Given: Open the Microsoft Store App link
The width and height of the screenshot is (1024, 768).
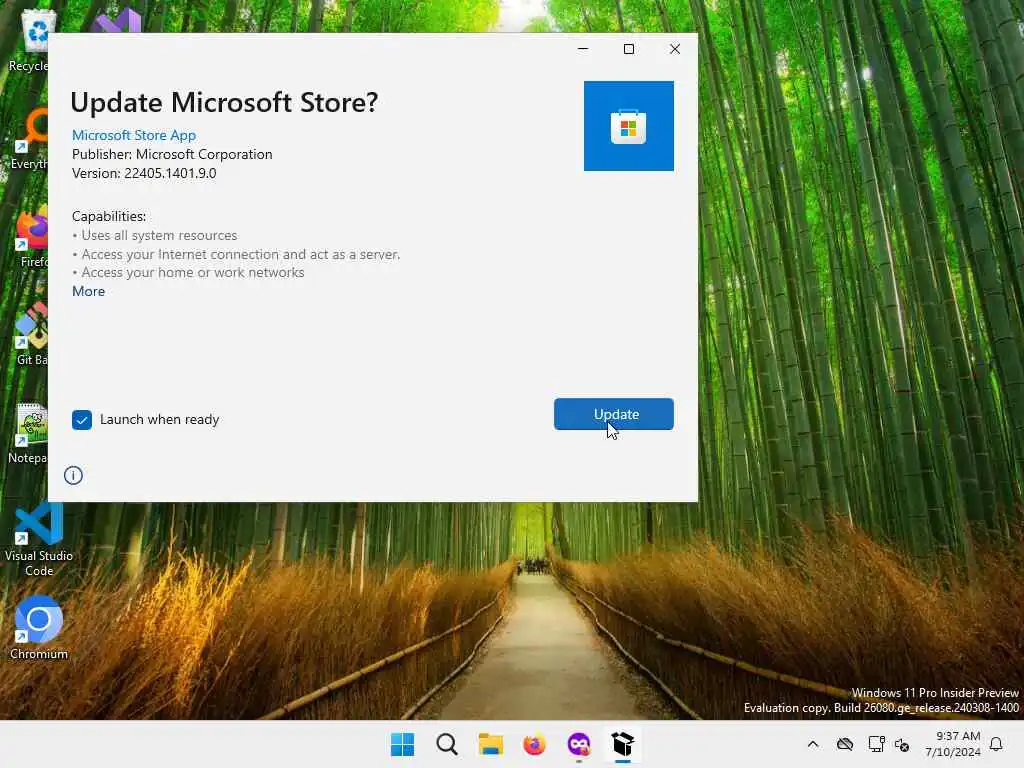Looking at the screenshot, I should click(134, 135).
